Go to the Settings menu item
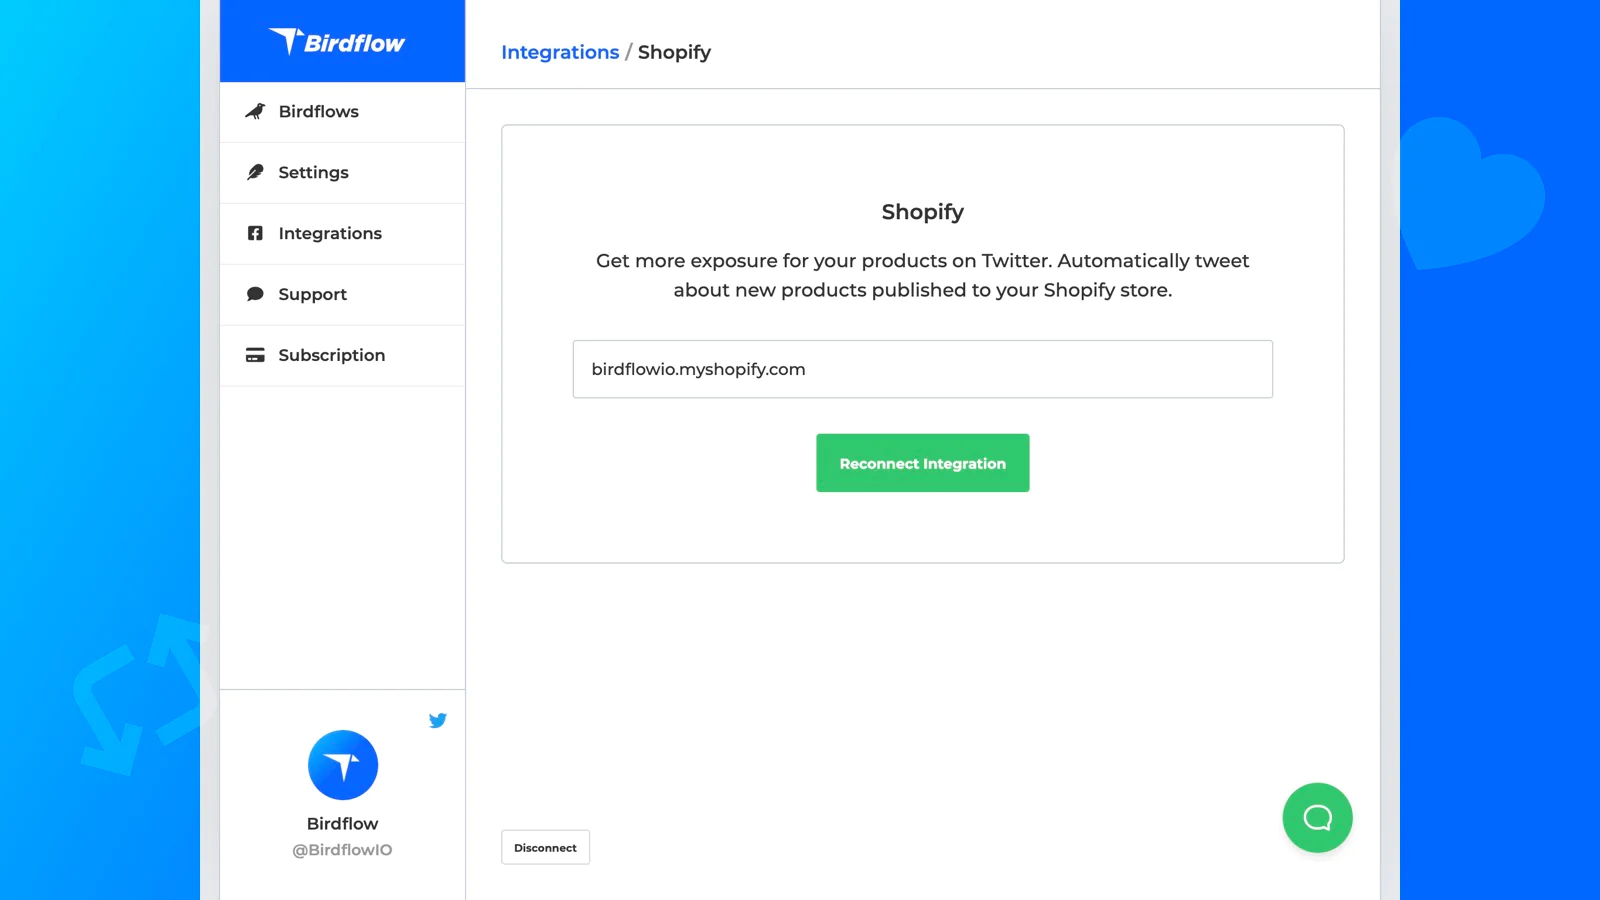This screenshot has height=900, width=1600. click(x=342, y=173)
